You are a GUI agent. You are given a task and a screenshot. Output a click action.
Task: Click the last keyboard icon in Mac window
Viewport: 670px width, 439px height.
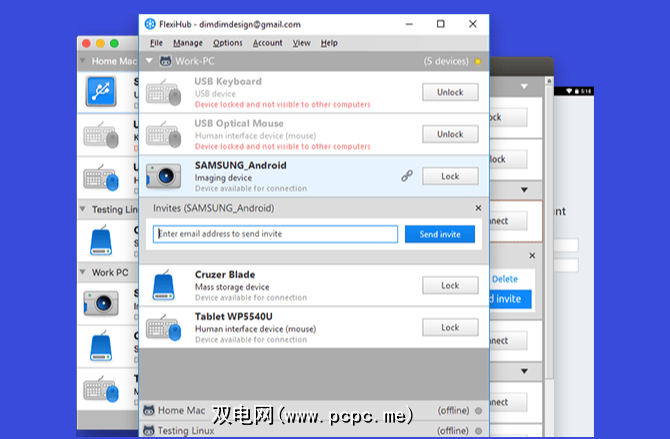[101, 389]
